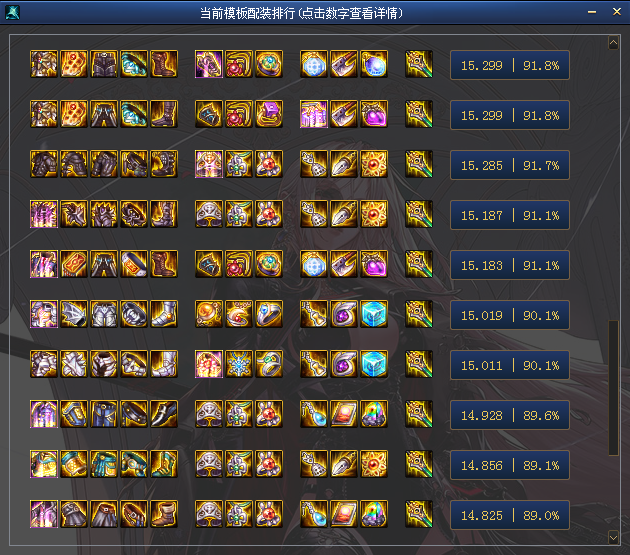Open the 14.825 | 89.0% score details
The image size is (630, 555).
509,515
